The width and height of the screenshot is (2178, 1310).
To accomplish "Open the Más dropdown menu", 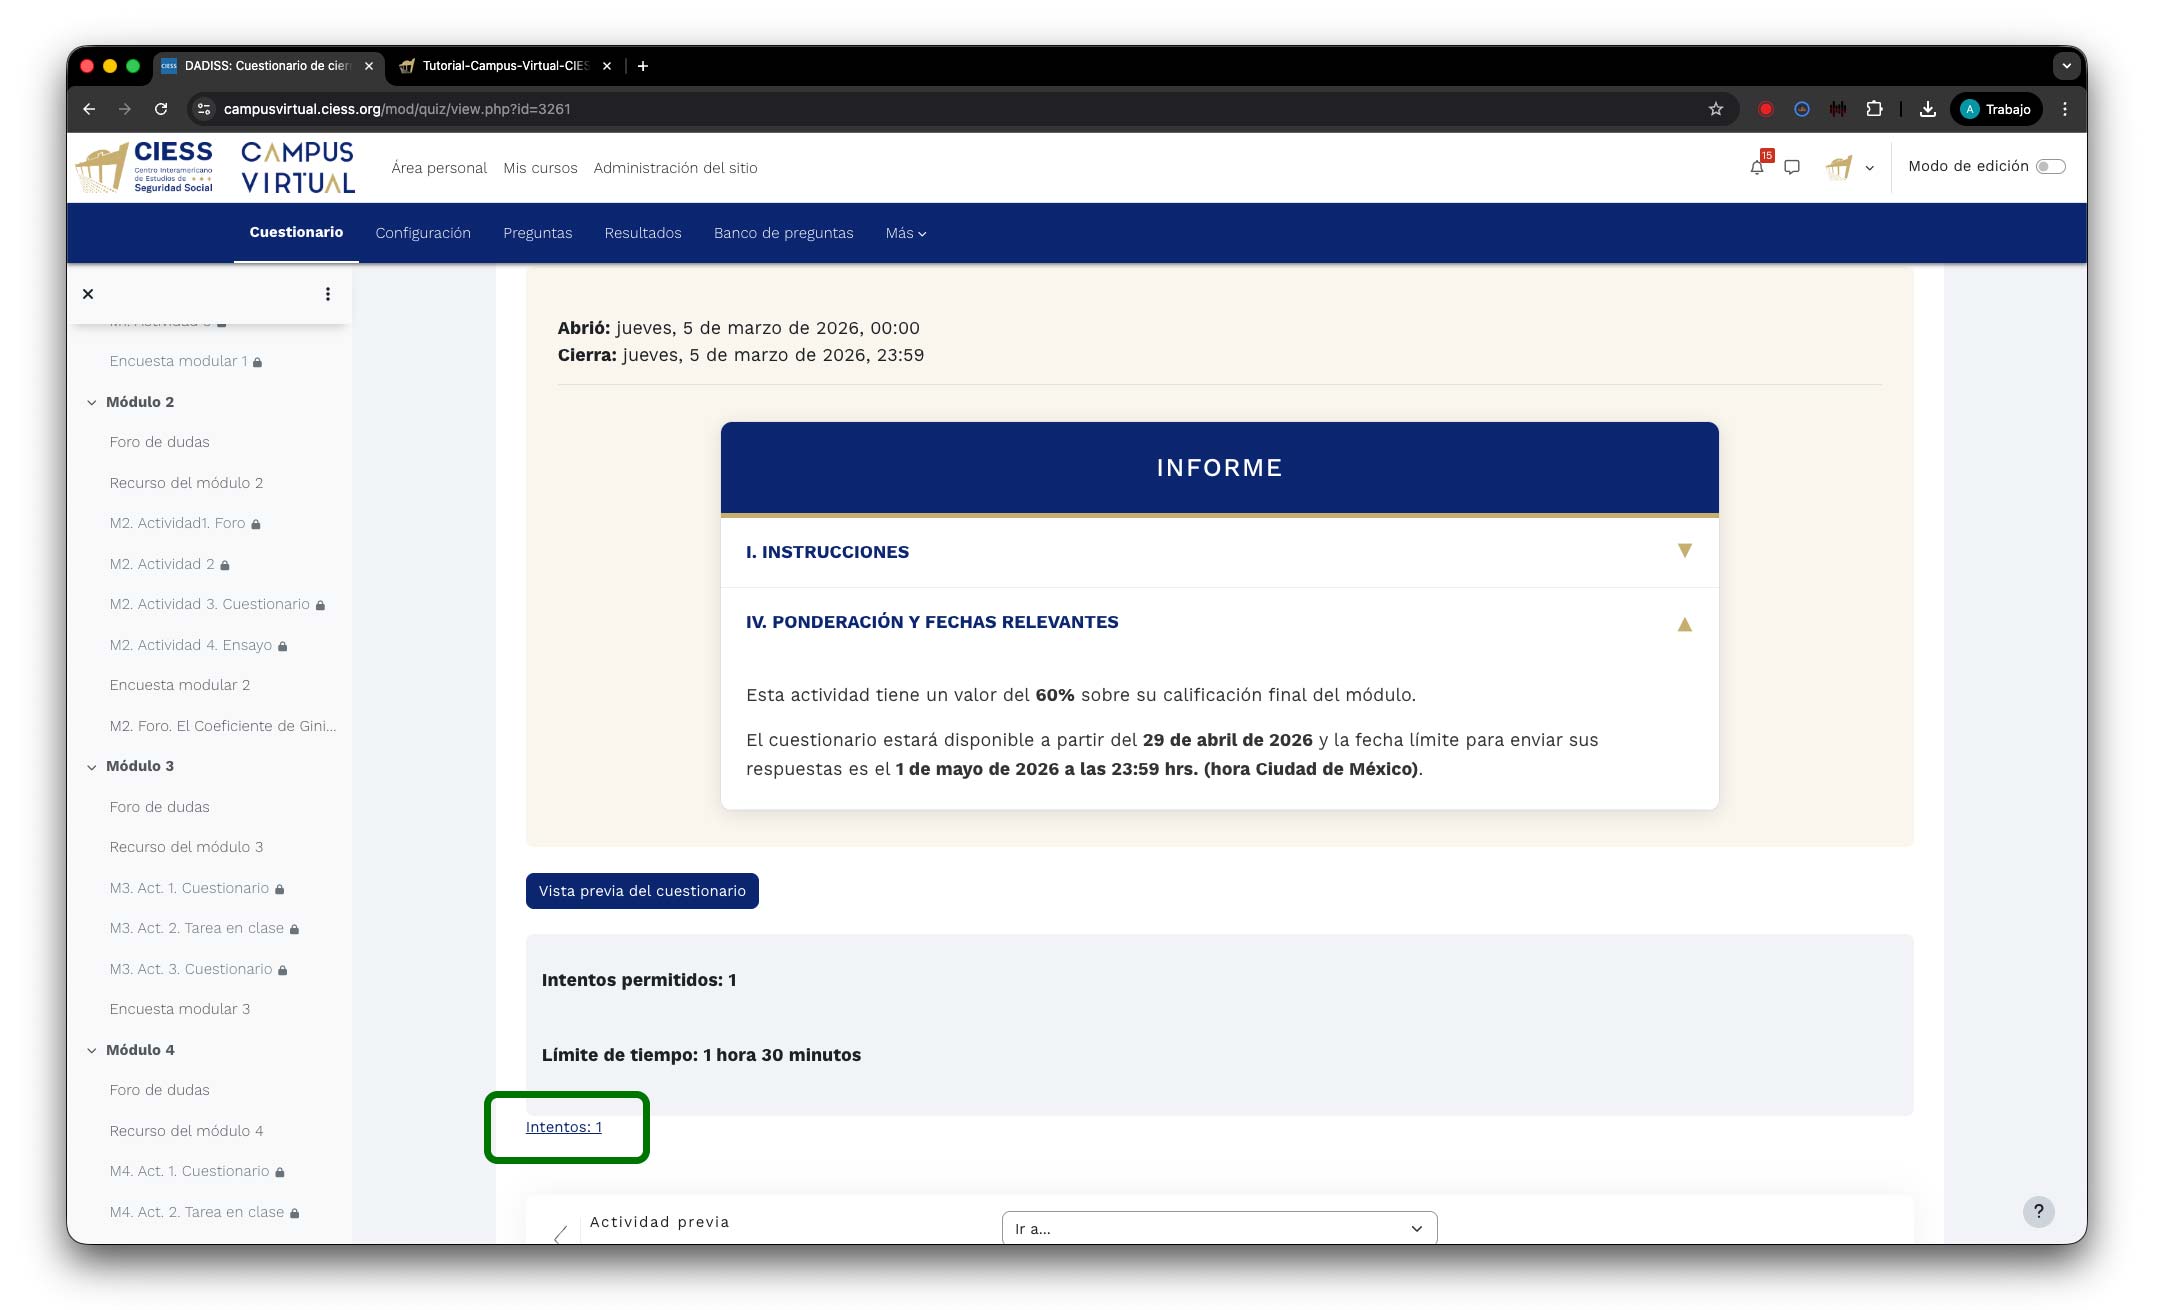I will [905, 233].
